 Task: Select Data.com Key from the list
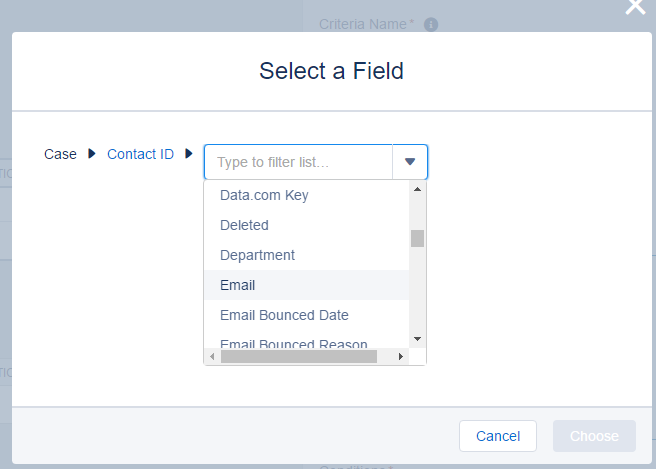click(x=264, y=195)
